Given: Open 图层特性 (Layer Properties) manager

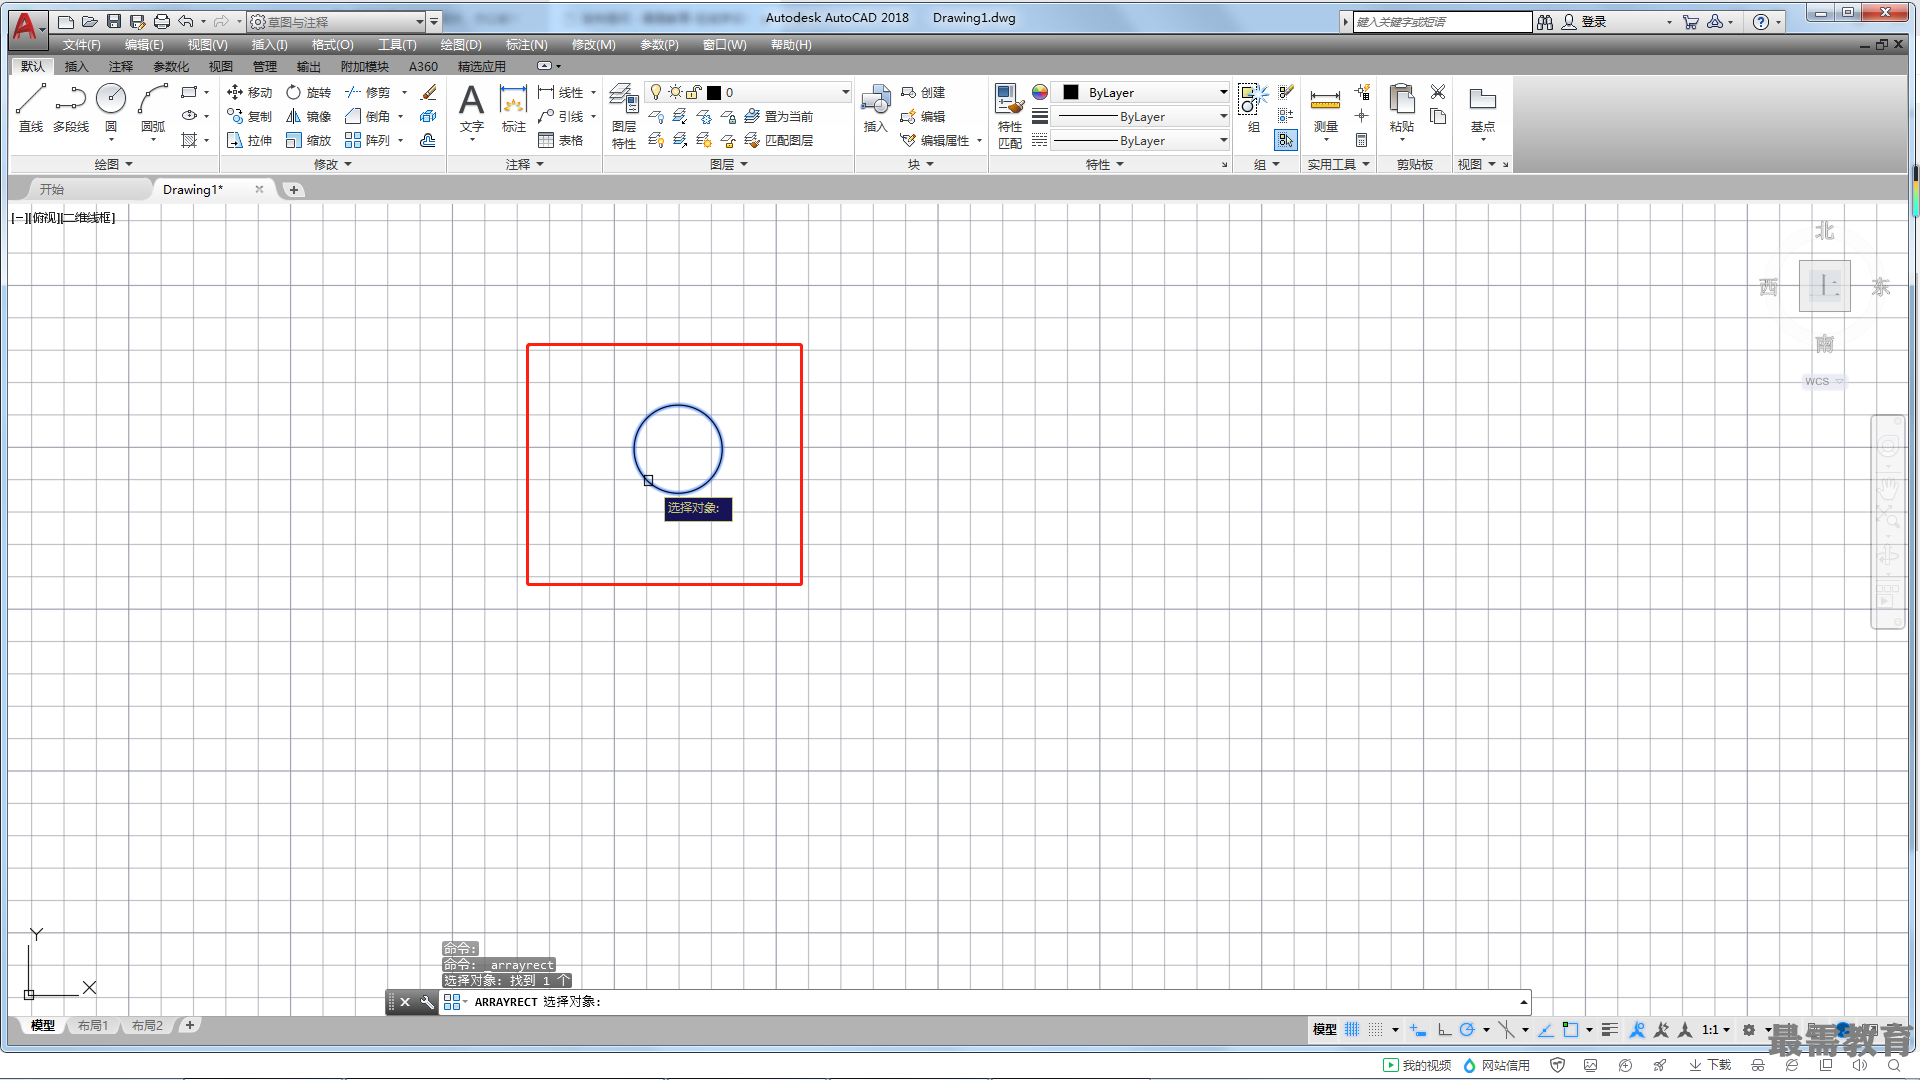Looking at the screenshot, I should (x=624, y=116).
